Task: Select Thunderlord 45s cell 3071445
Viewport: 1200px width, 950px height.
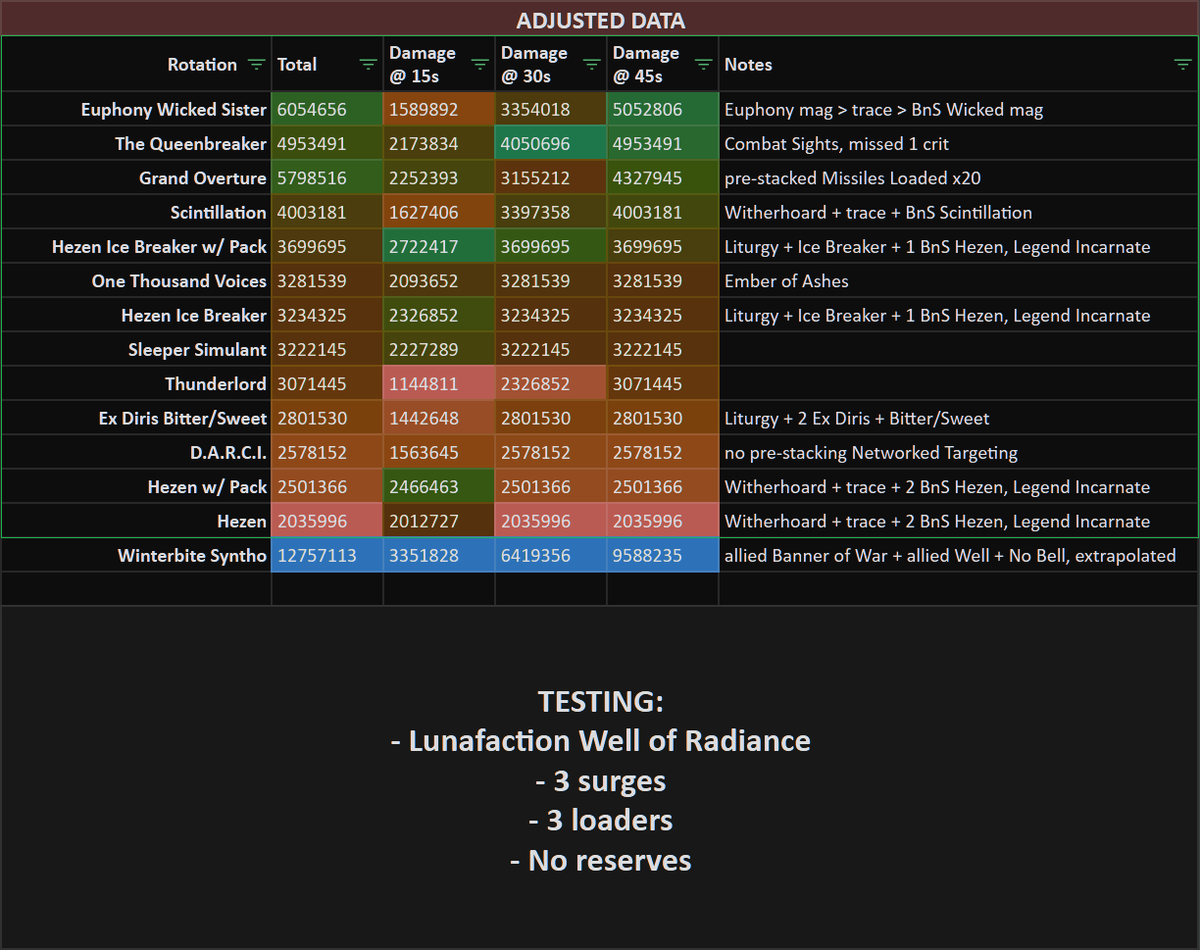Action: click(663, 384)
